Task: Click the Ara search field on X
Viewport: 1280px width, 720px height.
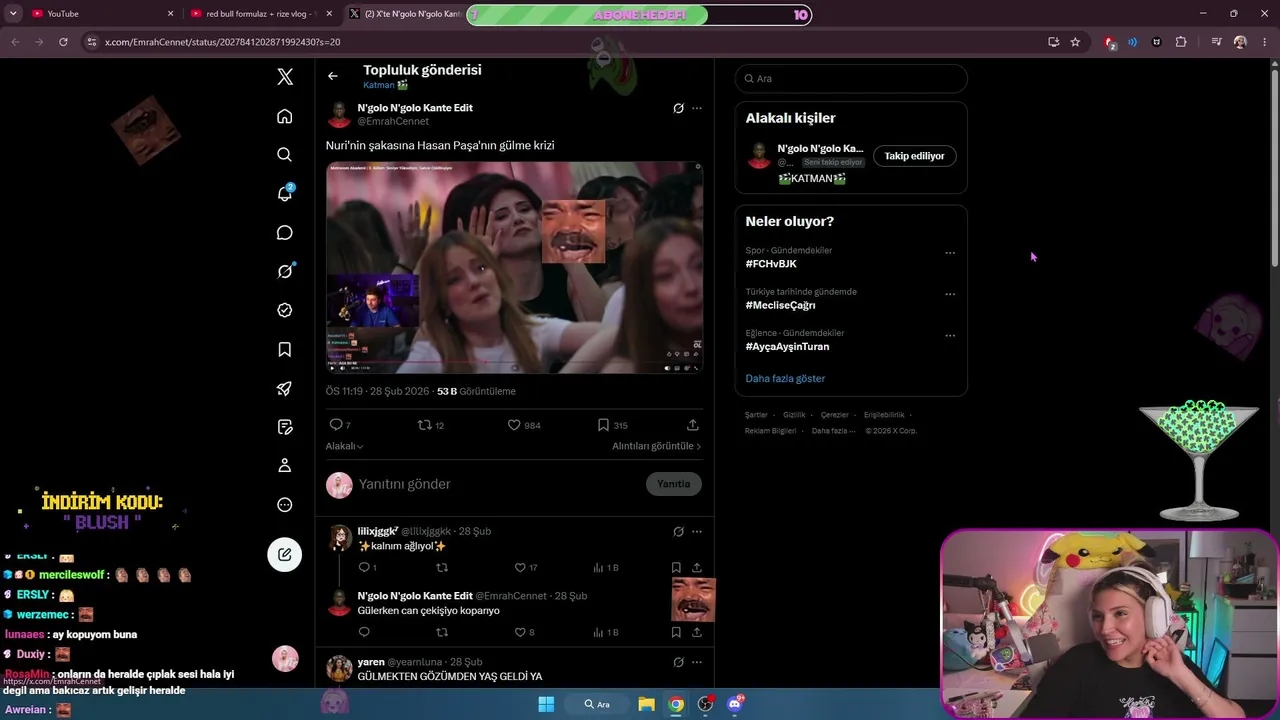Action: coord(851,79)
